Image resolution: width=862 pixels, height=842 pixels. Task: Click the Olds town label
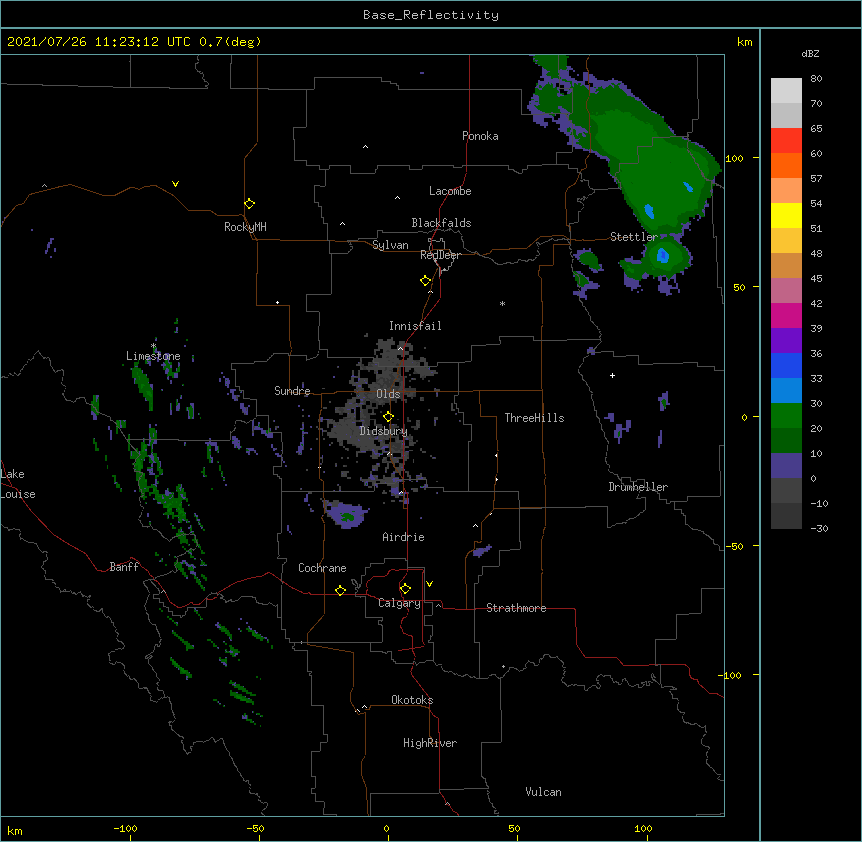click(388, 394)
